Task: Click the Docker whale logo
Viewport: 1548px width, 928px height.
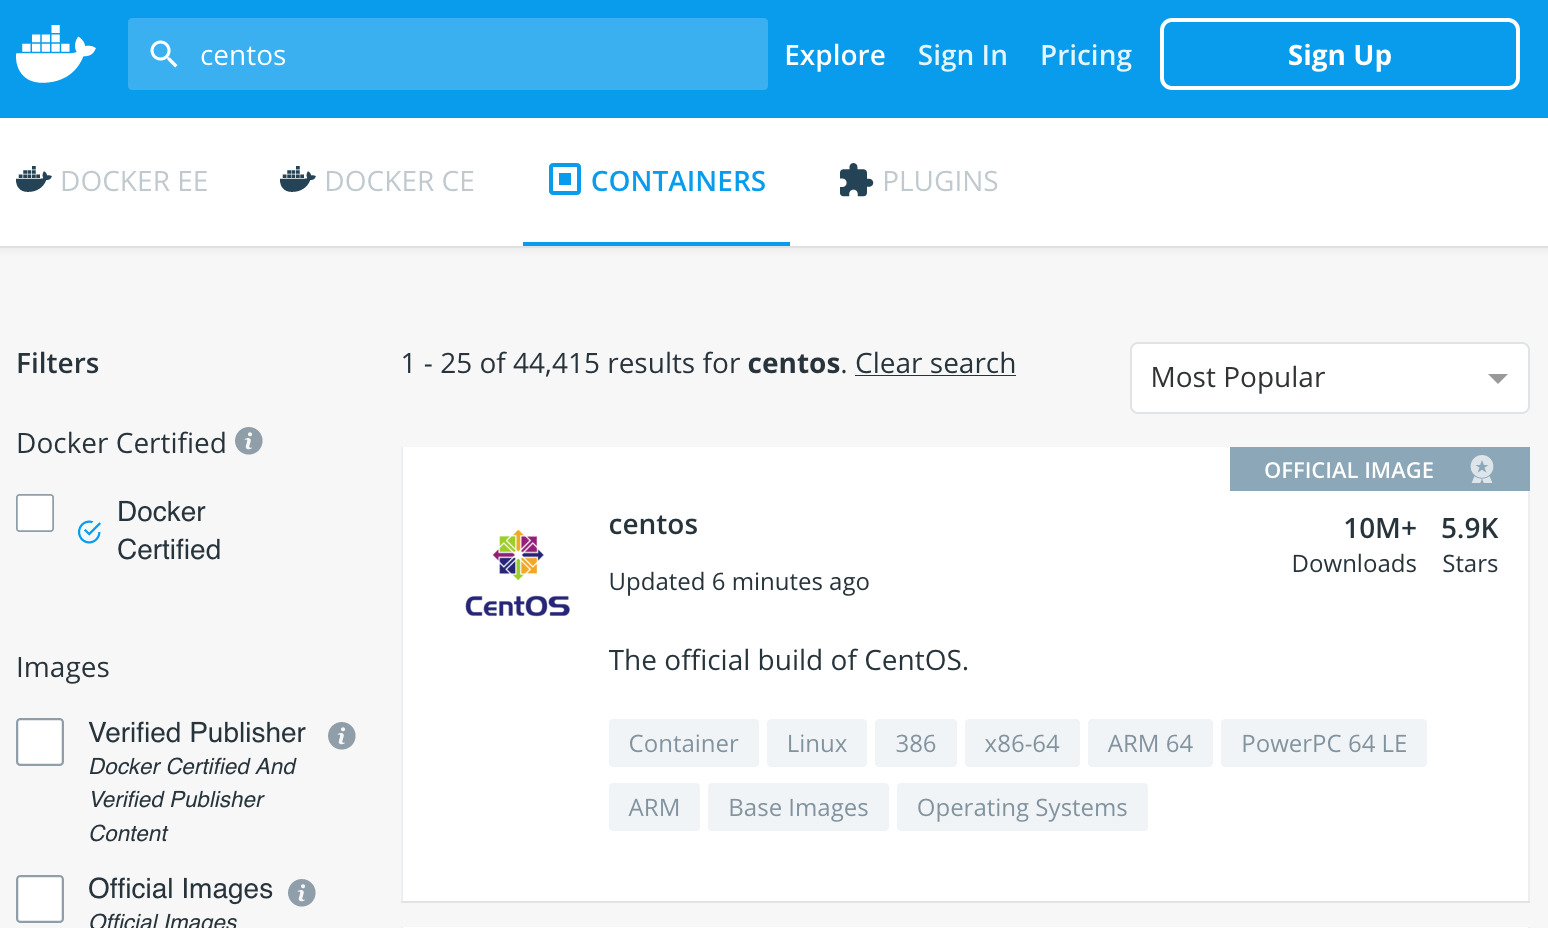Action: pyautogui.click(x=55, y=55)
